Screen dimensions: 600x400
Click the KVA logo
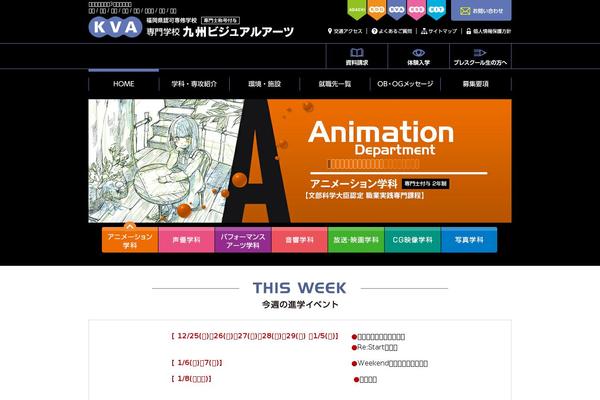click(x=115, y=27)
